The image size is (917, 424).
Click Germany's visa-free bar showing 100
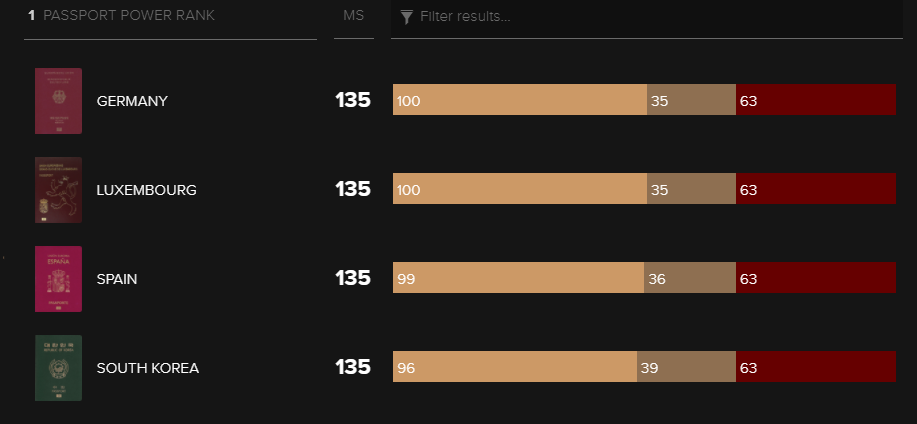pos(520,99)
